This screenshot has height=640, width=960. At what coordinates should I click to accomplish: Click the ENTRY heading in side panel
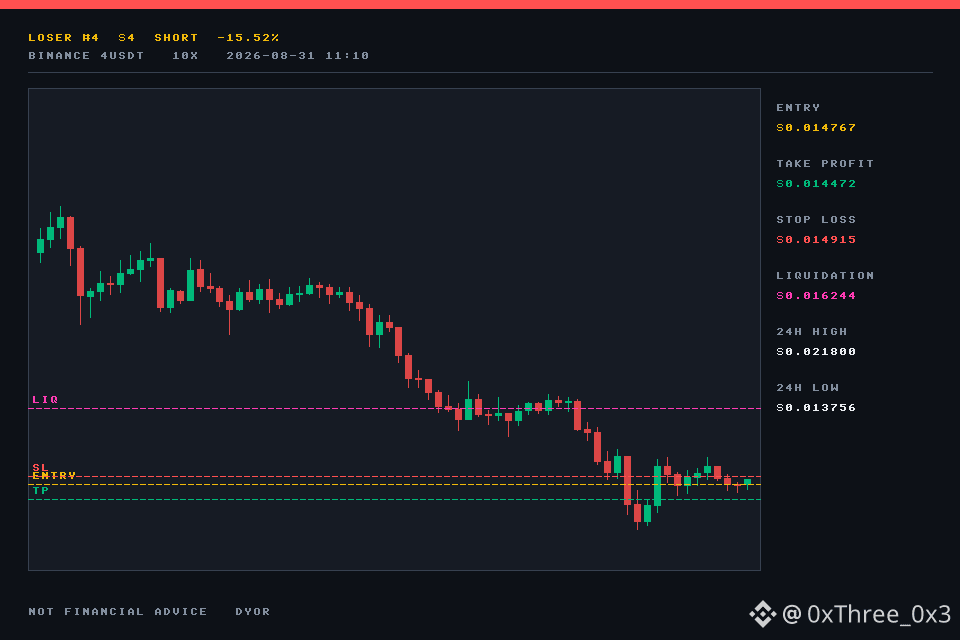pyautogui.click(x=798, y=108)
